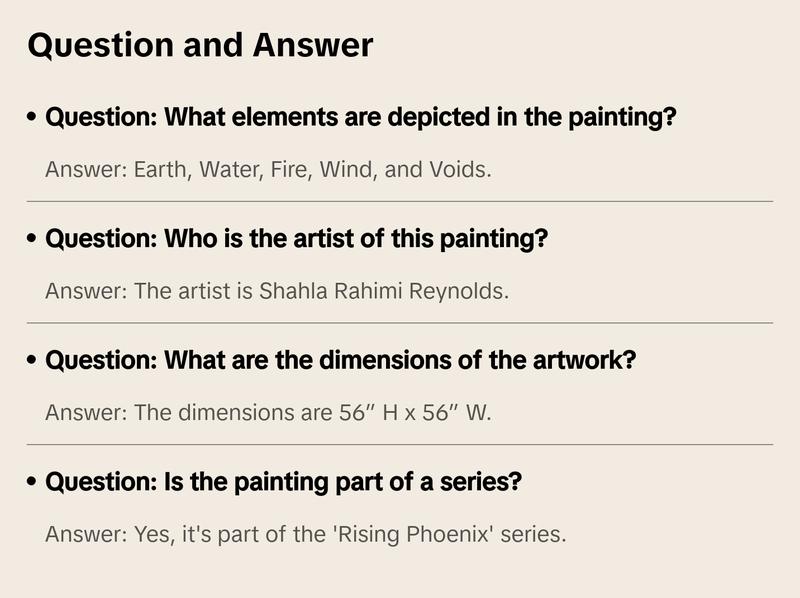Click the divider line below the artist answer
Image resolution: width=800 pixels, height=598 pixels.
point(400,323)
